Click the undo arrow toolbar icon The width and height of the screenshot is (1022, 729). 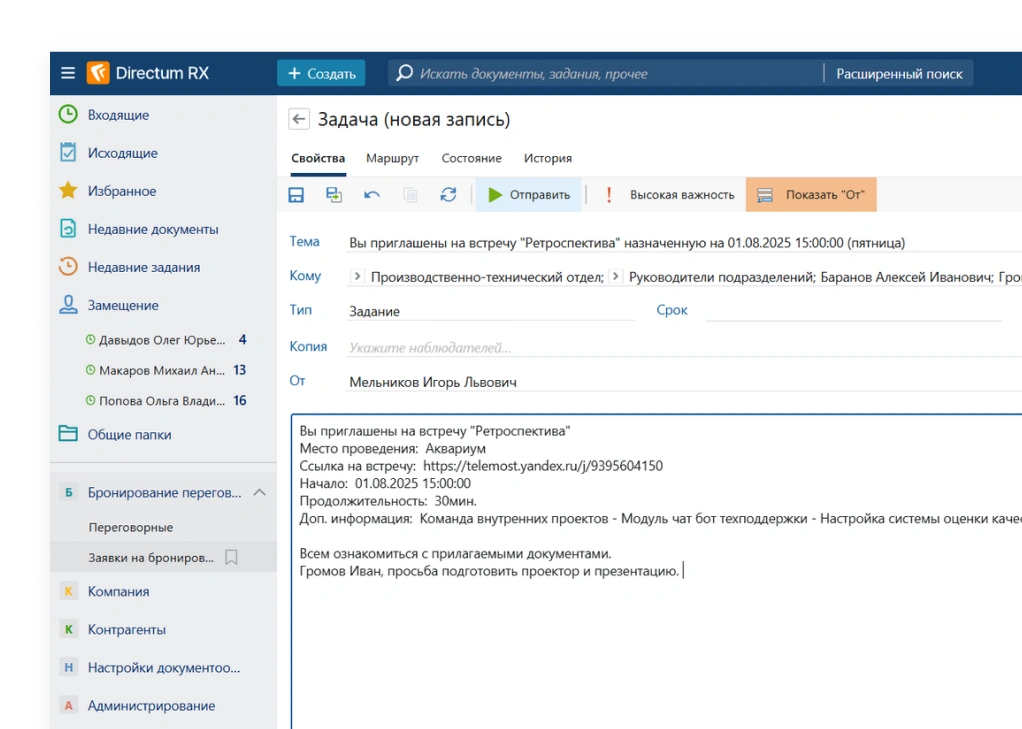tap(372, 195)
